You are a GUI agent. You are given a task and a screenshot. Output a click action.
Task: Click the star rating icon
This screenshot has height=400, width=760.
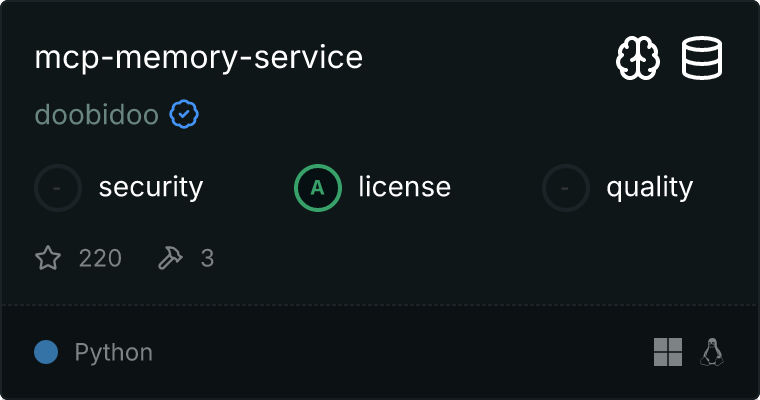[48, 259]
